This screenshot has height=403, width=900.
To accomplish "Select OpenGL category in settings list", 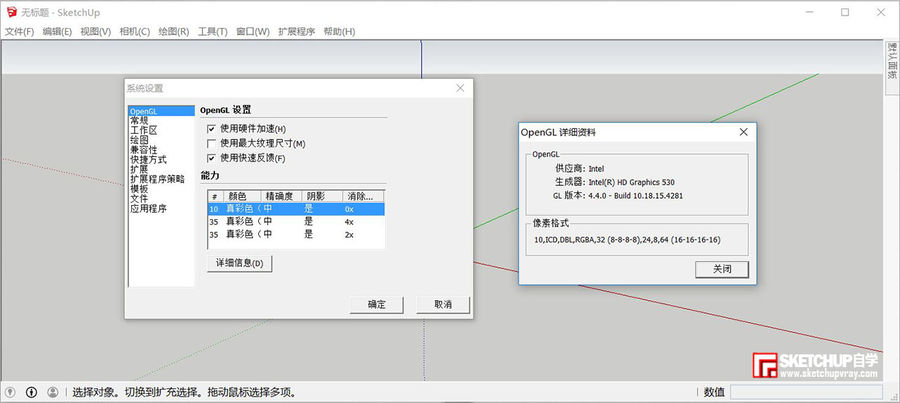I will point(162,111).
